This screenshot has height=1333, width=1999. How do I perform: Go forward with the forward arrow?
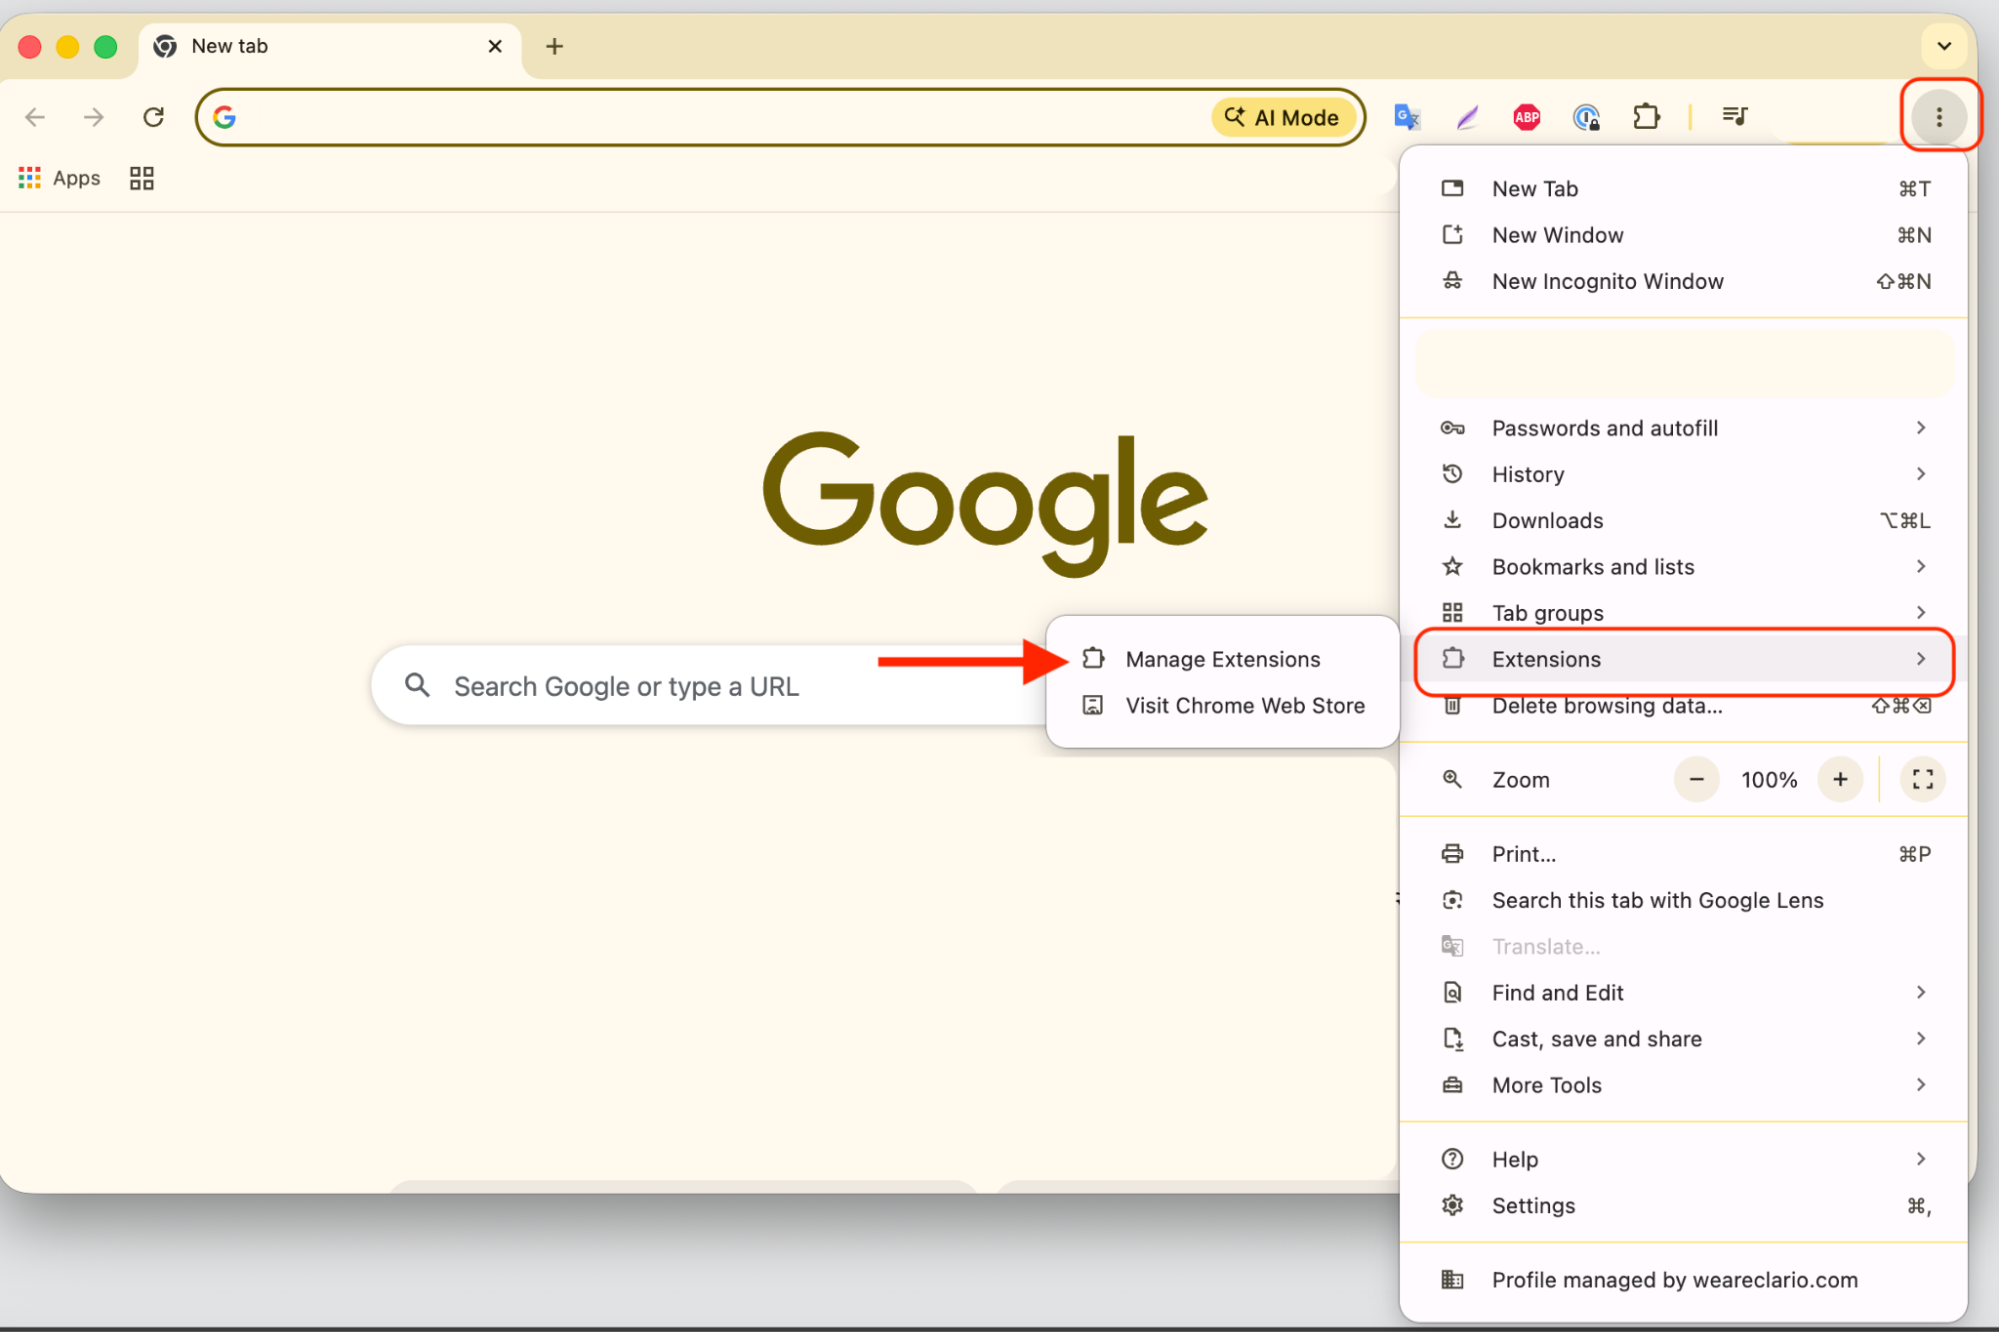click(x=94, y=117)
